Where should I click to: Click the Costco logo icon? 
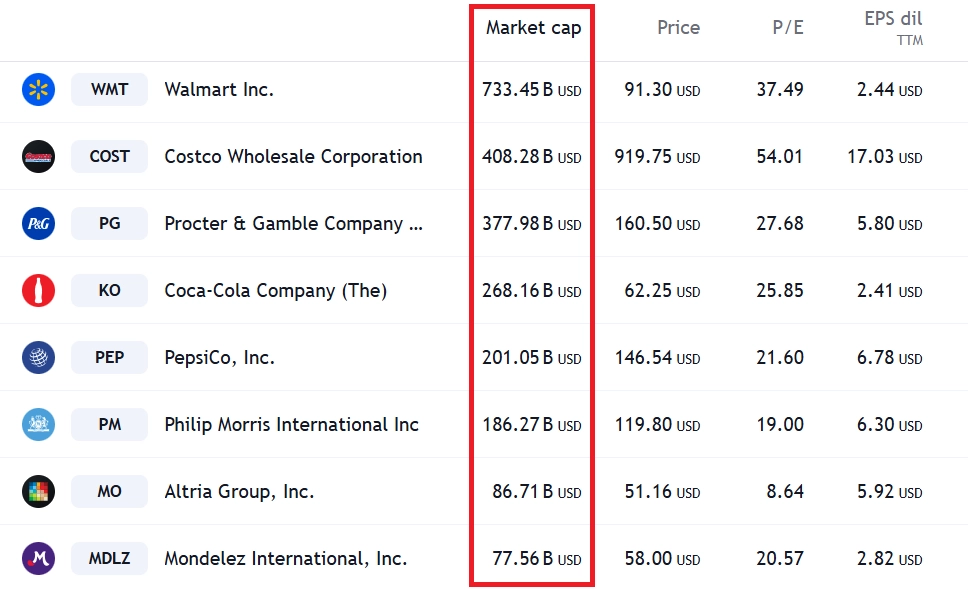(x=38, y=156)
